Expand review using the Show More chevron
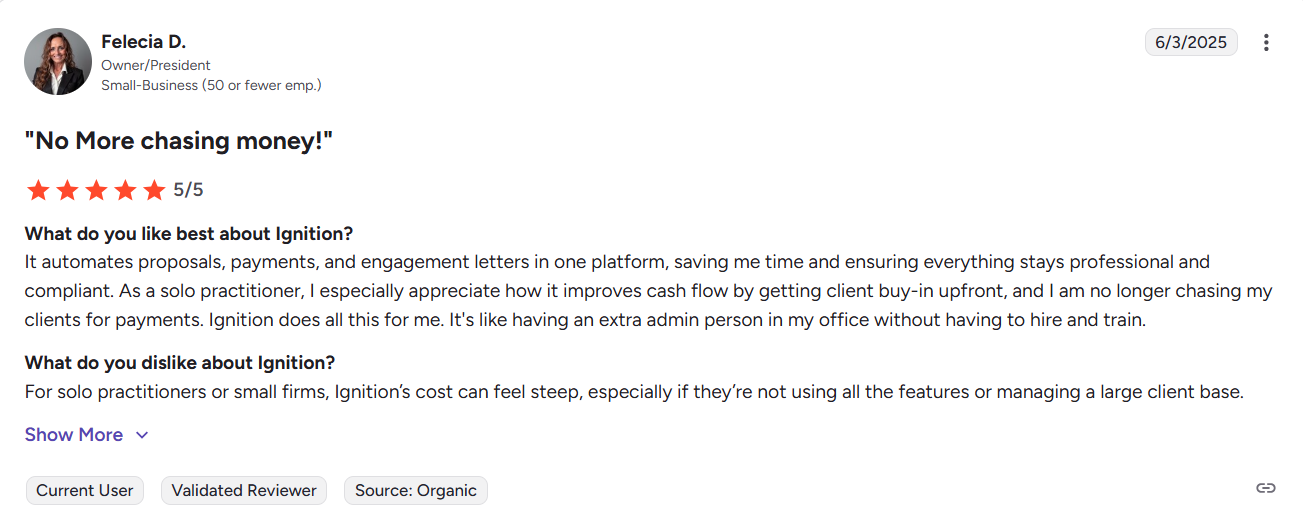The height and width of the screenshot is (529, 1303). click(x=142, y=435)
